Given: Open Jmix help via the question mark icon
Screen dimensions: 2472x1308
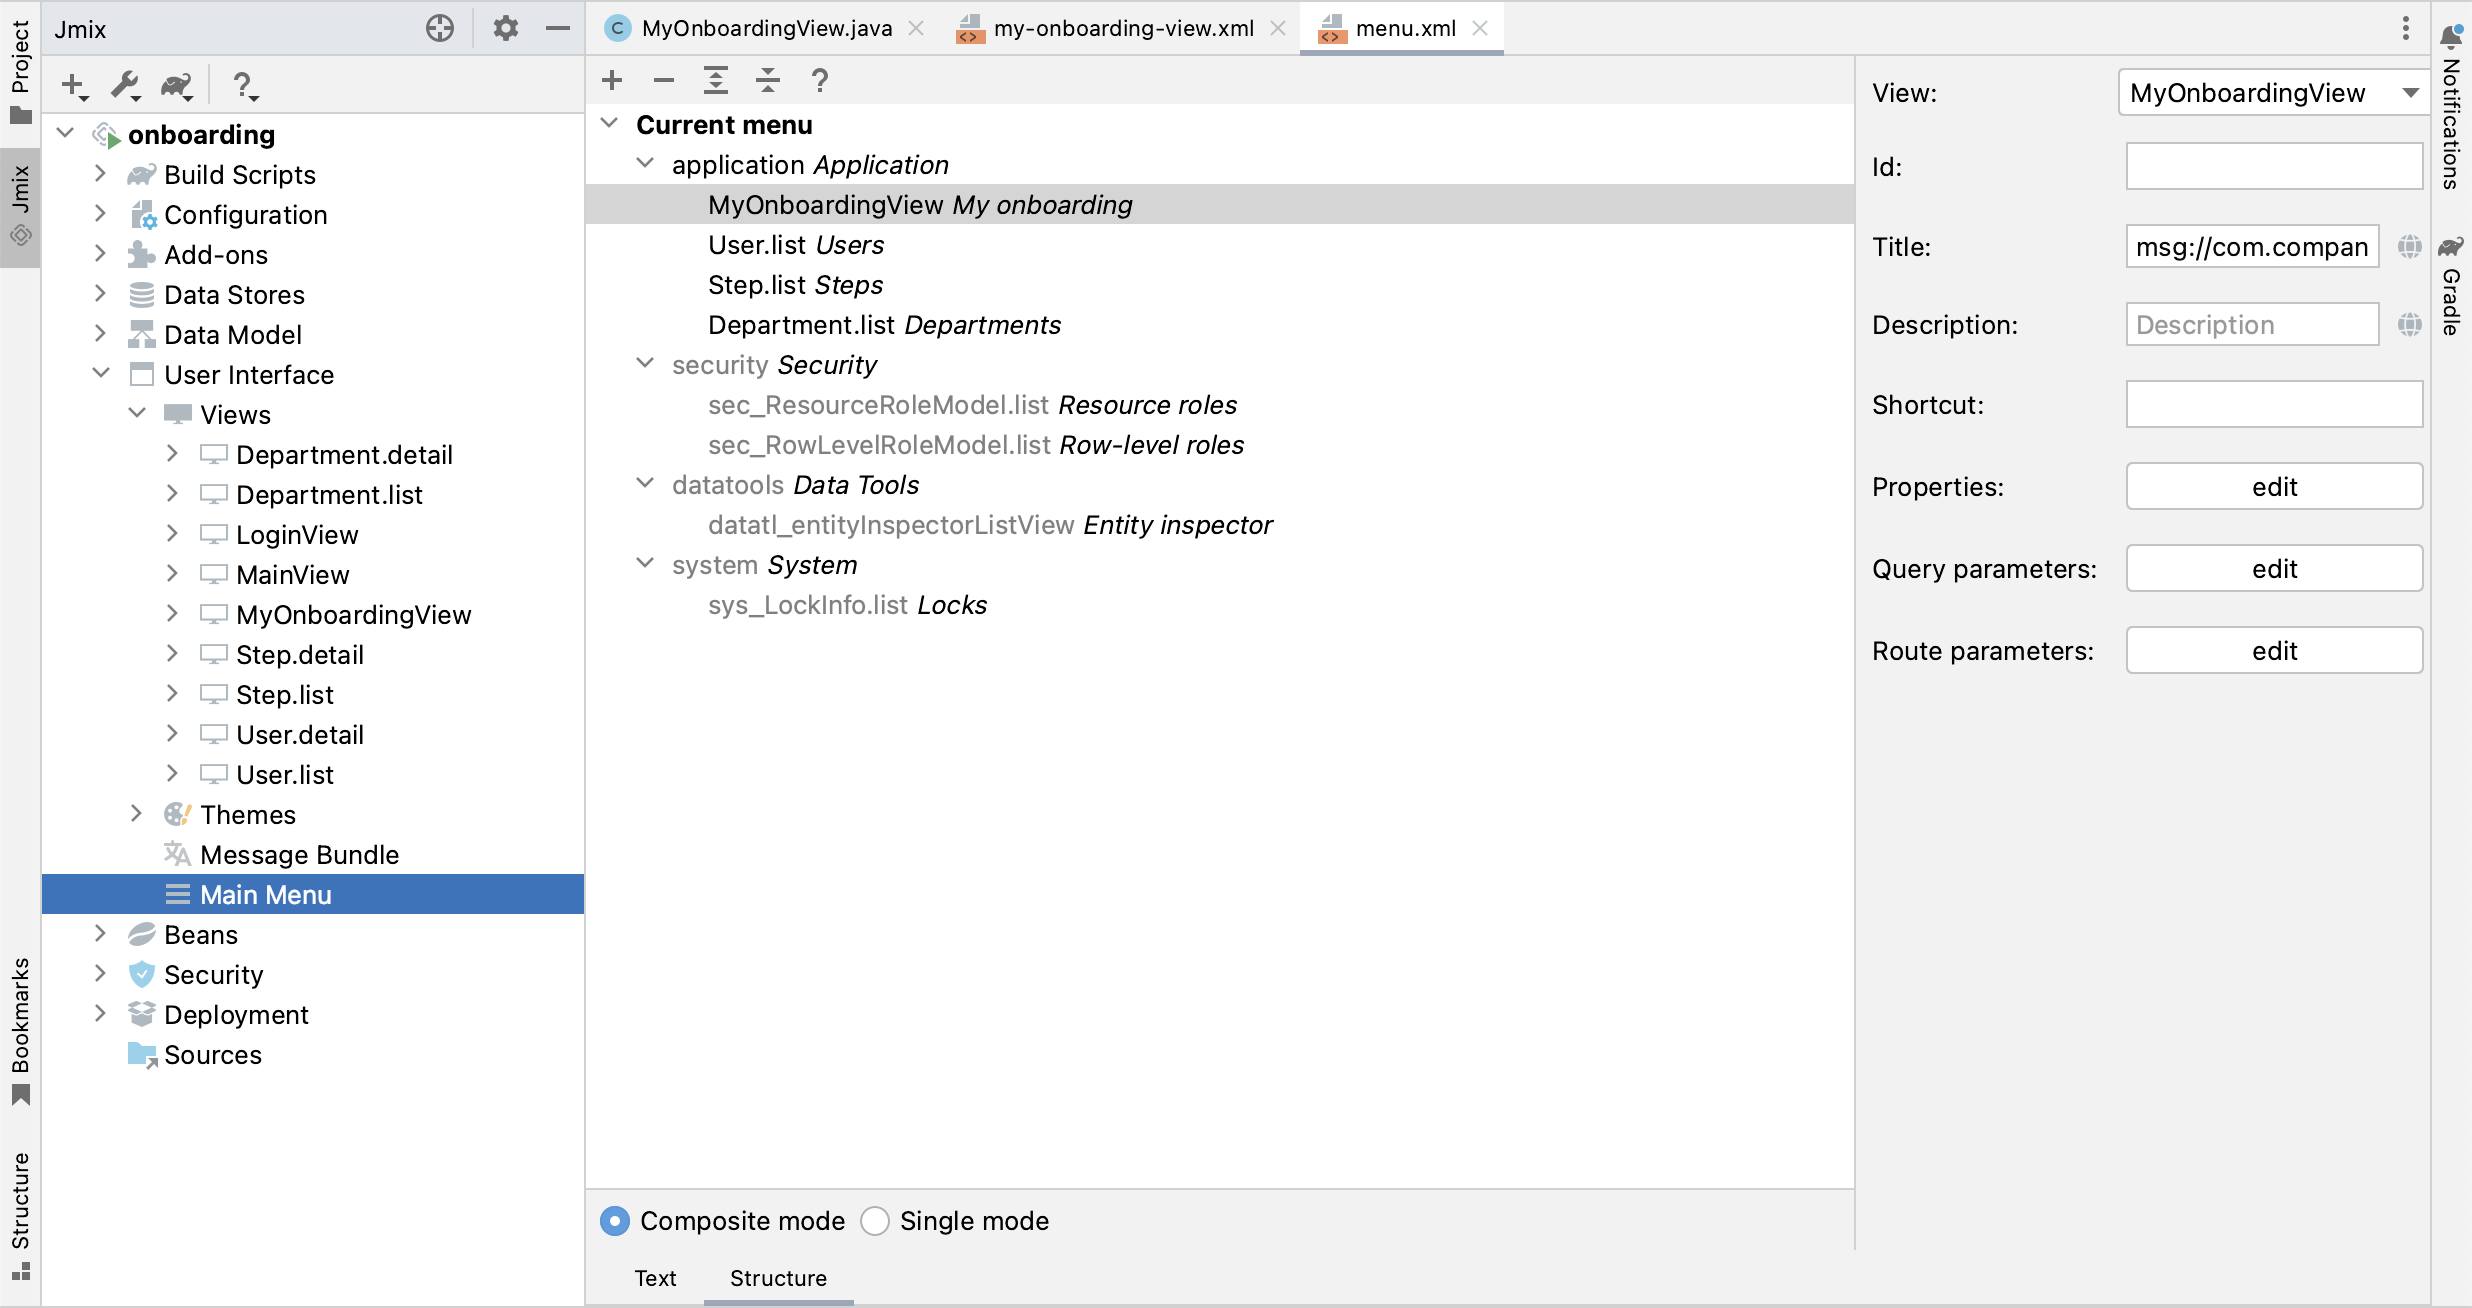Looking at the screenshot, I should (244, 87).
